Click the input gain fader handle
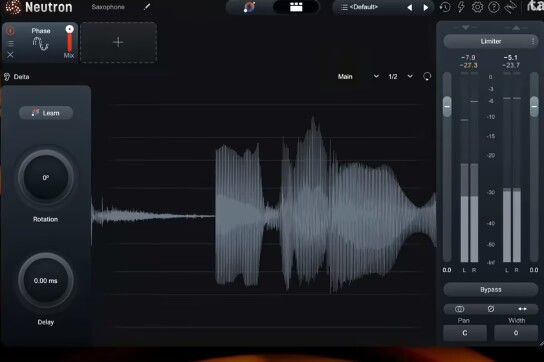 [x=447, y=106]
